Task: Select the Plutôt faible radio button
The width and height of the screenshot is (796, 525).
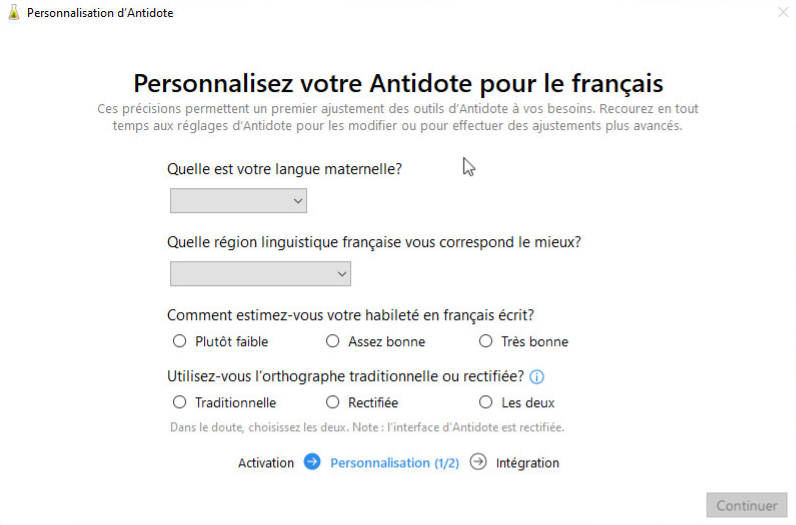Action: (x=180, y=341)
